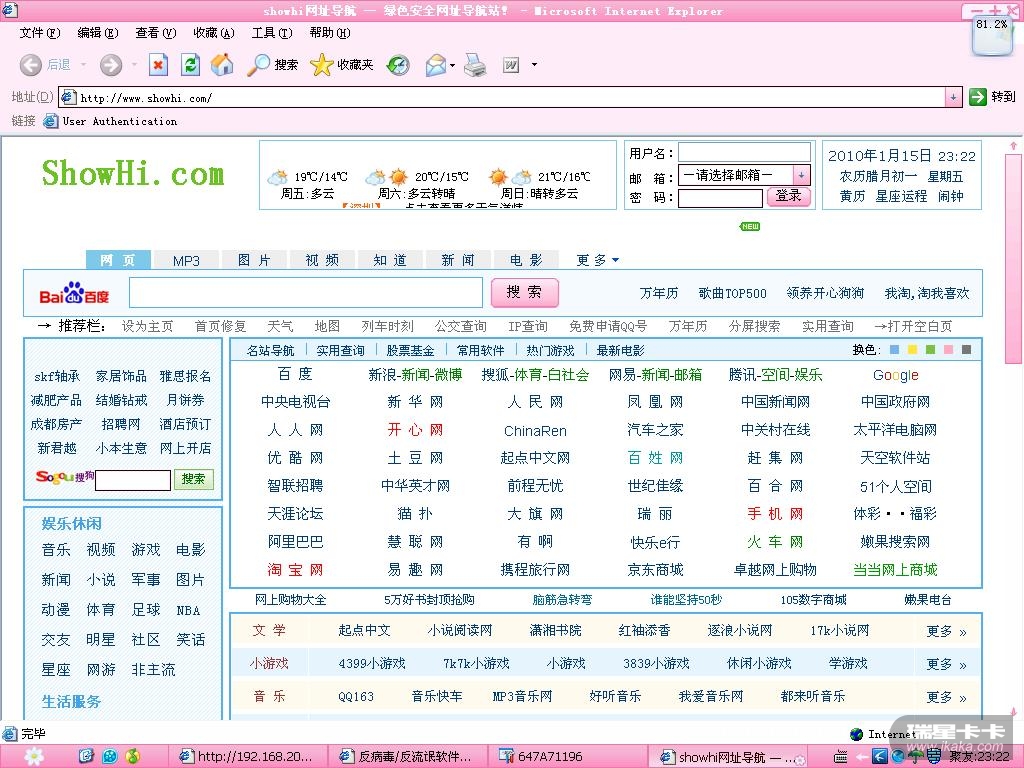Click the Baidu search input field

click(x=306, y=292)
